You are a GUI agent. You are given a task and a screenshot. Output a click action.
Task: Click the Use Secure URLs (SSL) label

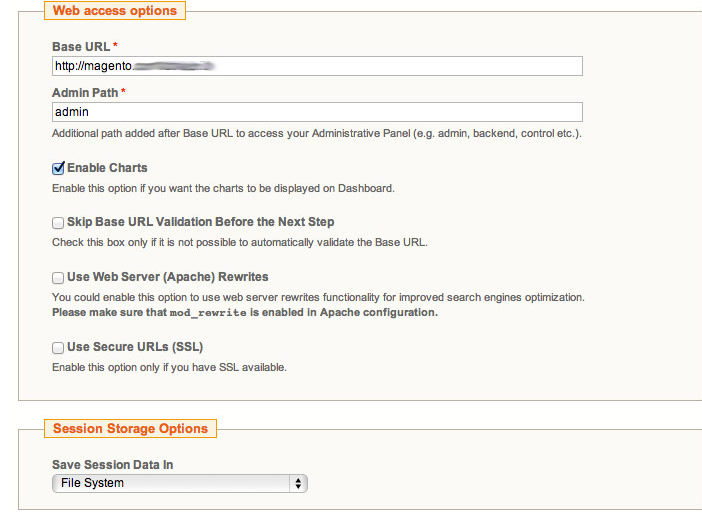coord(135,347)
